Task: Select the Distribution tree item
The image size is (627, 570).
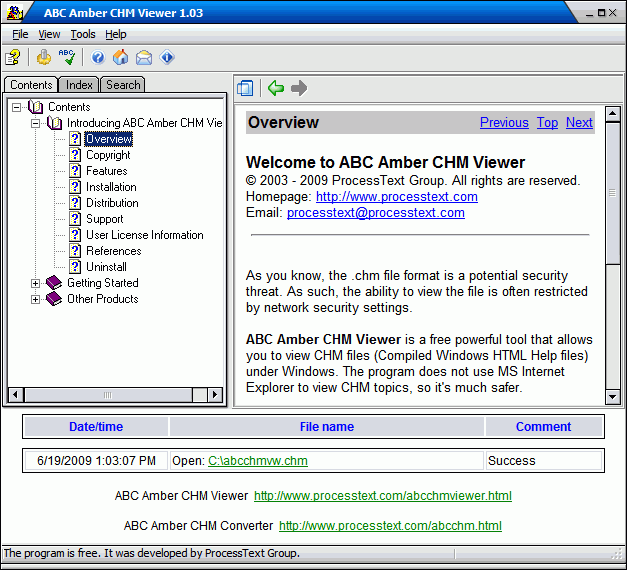Action: (x=112, y=203)
